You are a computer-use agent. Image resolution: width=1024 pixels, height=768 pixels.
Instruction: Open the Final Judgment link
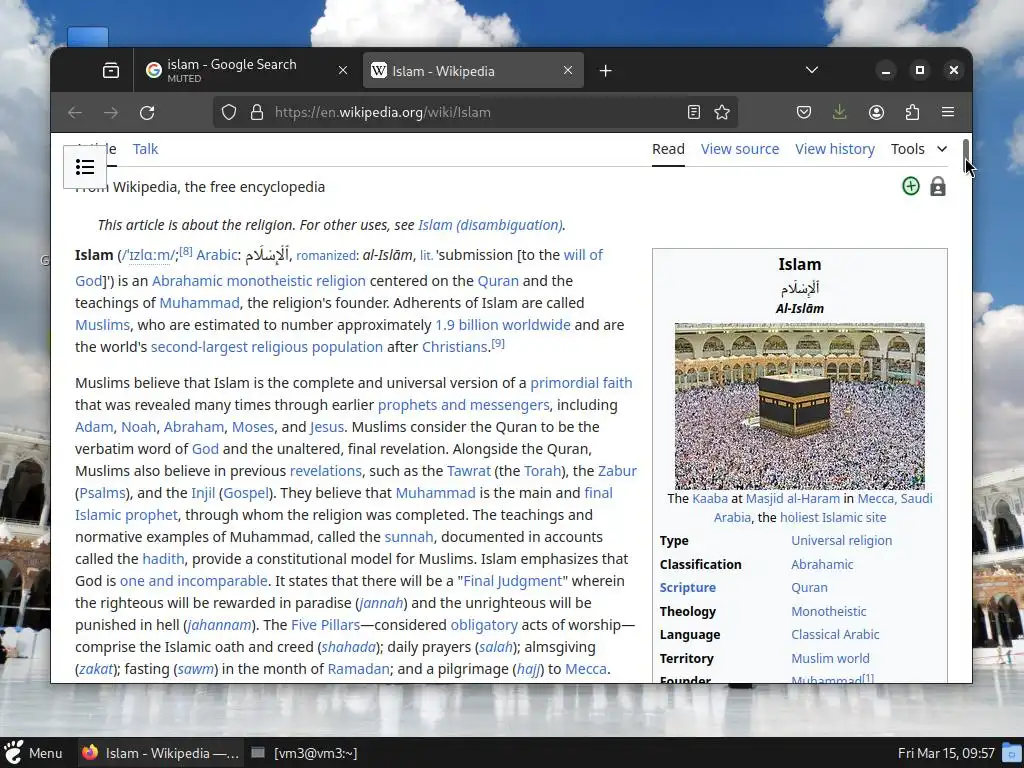point(513,581)
